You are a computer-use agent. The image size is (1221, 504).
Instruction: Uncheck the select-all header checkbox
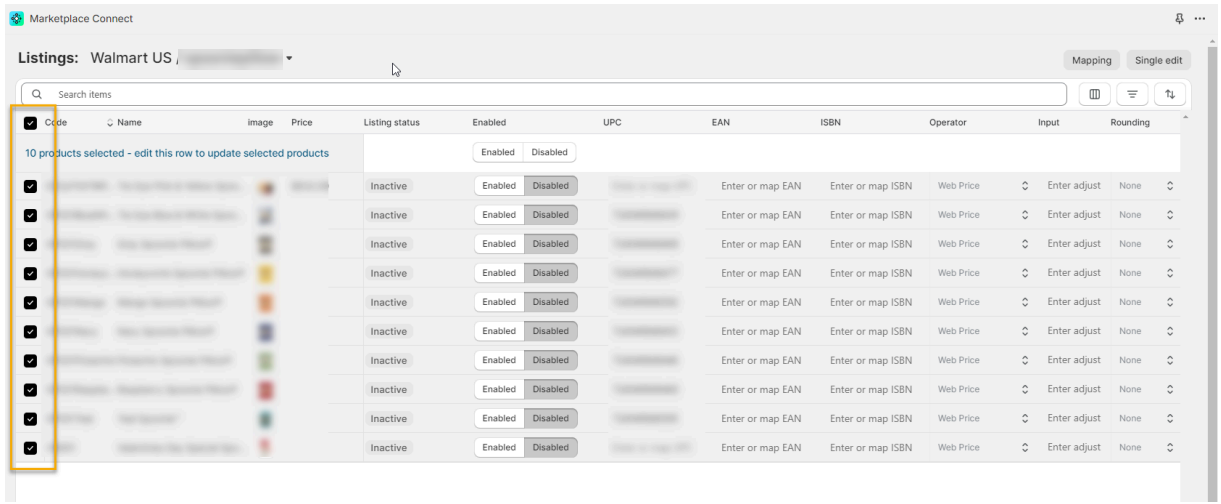coord(30,123)
